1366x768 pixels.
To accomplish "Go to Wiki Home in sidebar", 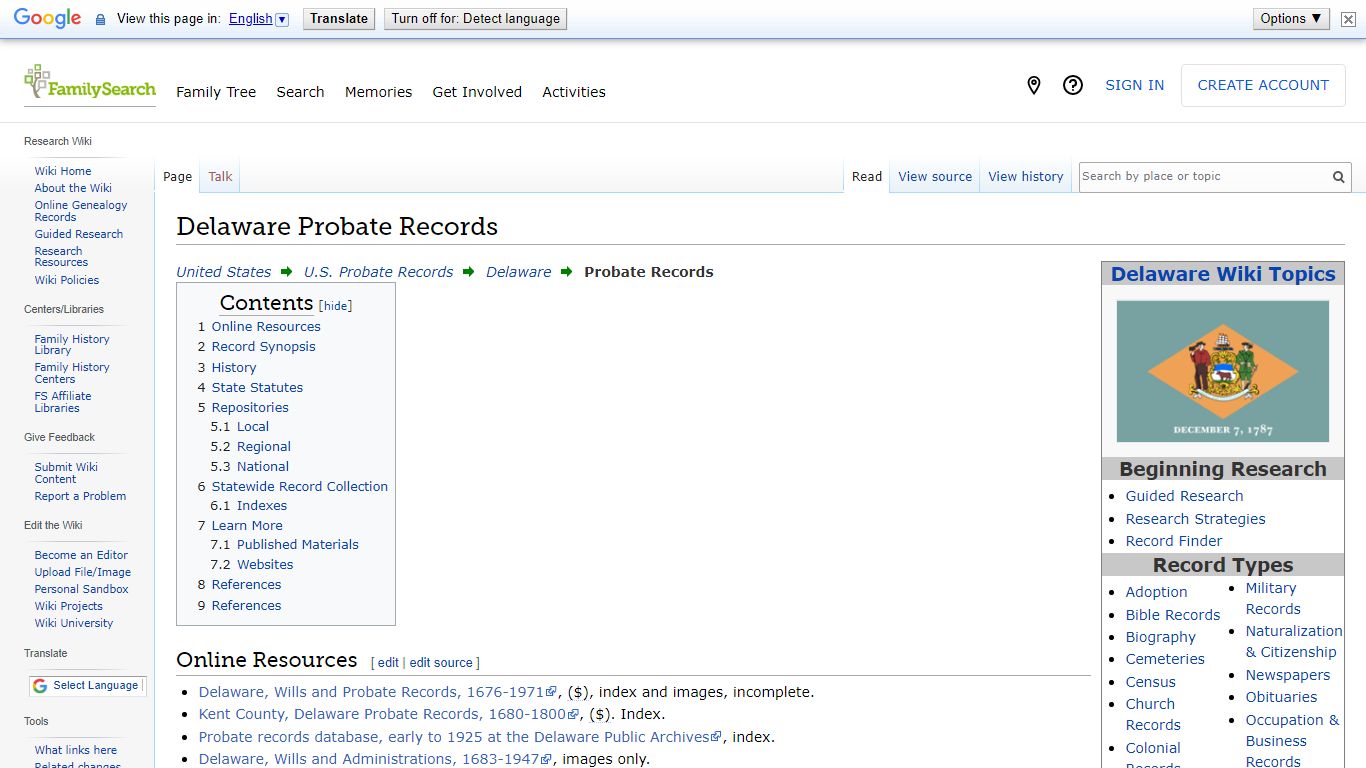I will pos(63,171).
